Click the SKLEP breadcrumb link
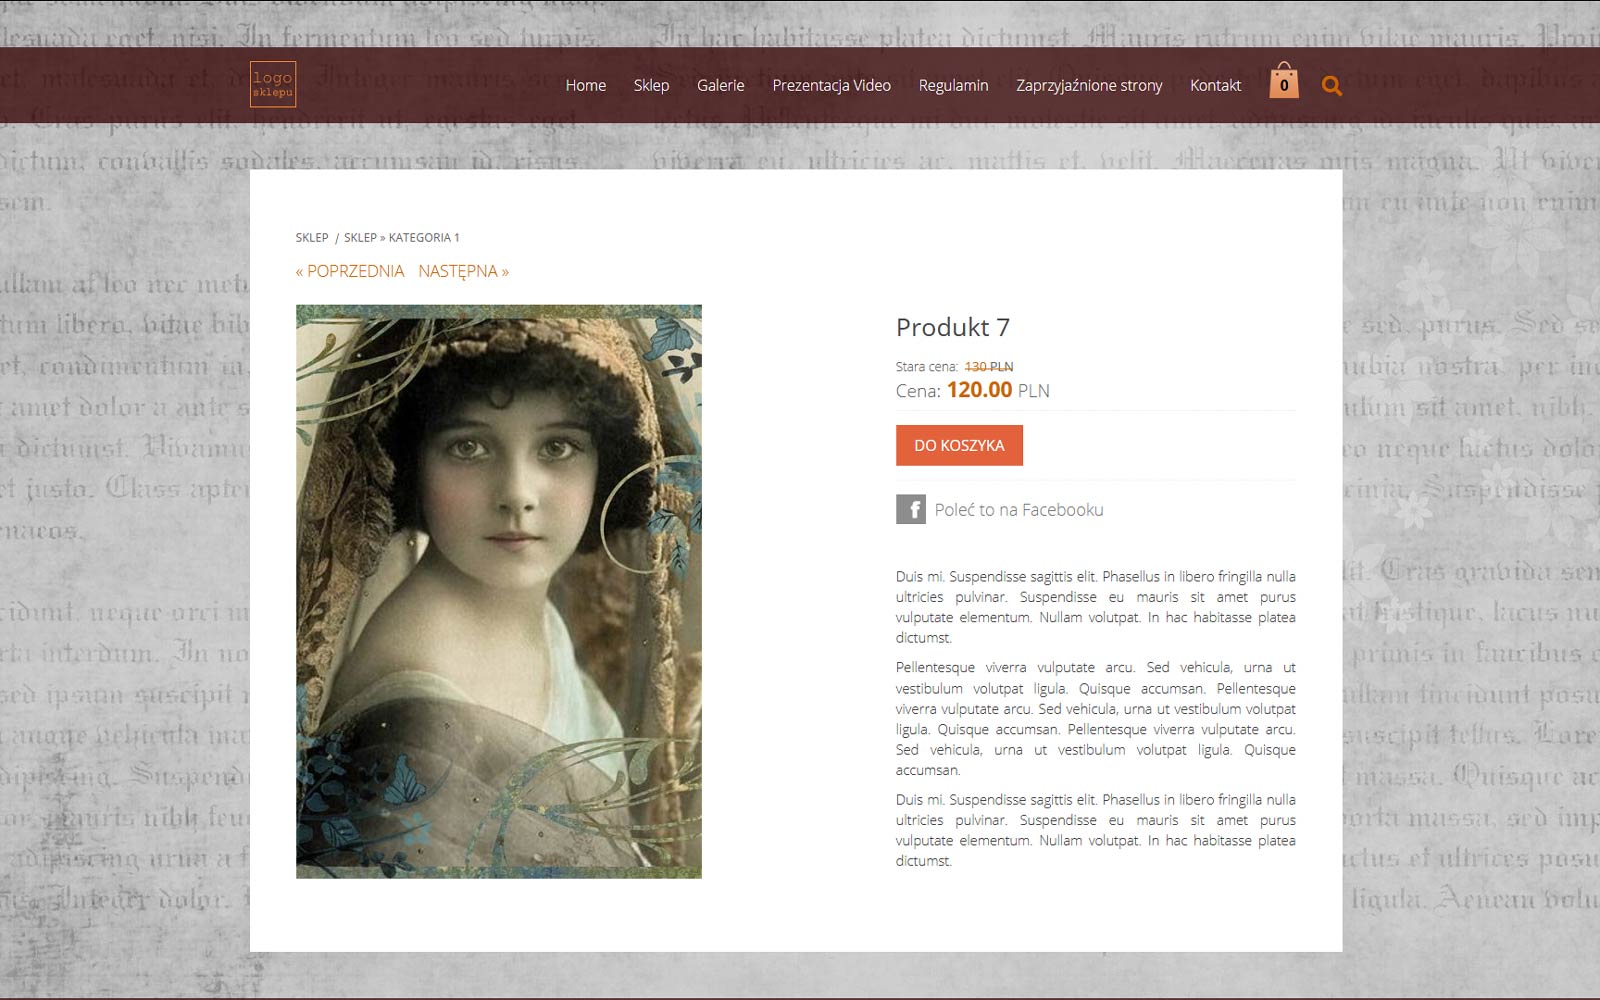 point(312,238)
